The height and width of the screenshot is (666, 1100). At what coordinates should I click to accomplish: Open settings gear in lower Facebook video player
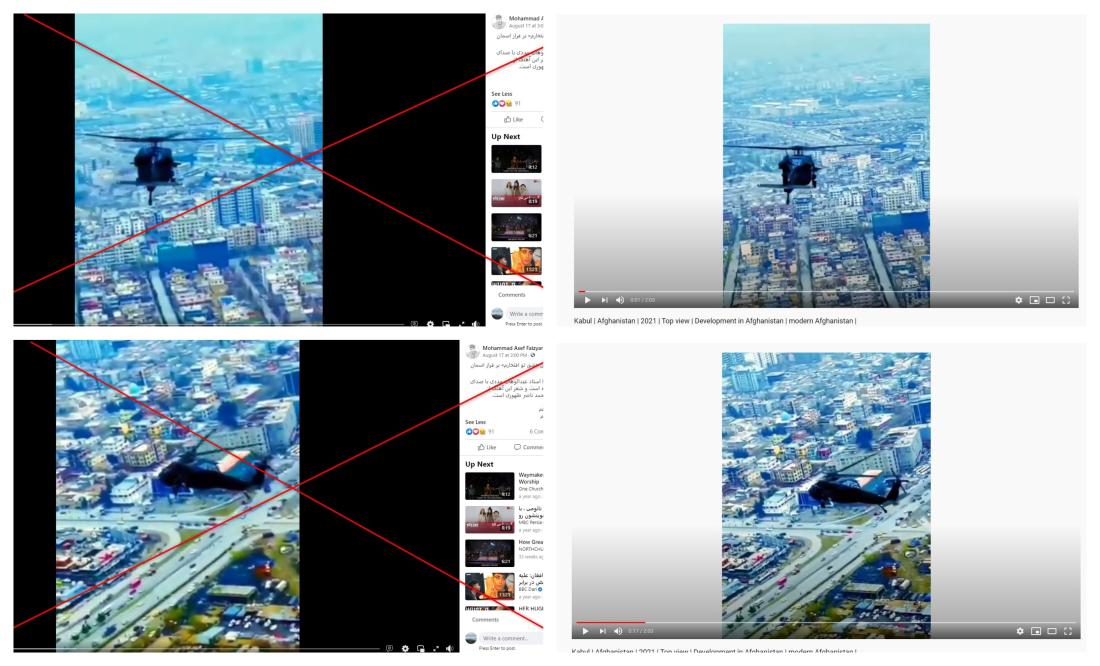click(405, 648)
